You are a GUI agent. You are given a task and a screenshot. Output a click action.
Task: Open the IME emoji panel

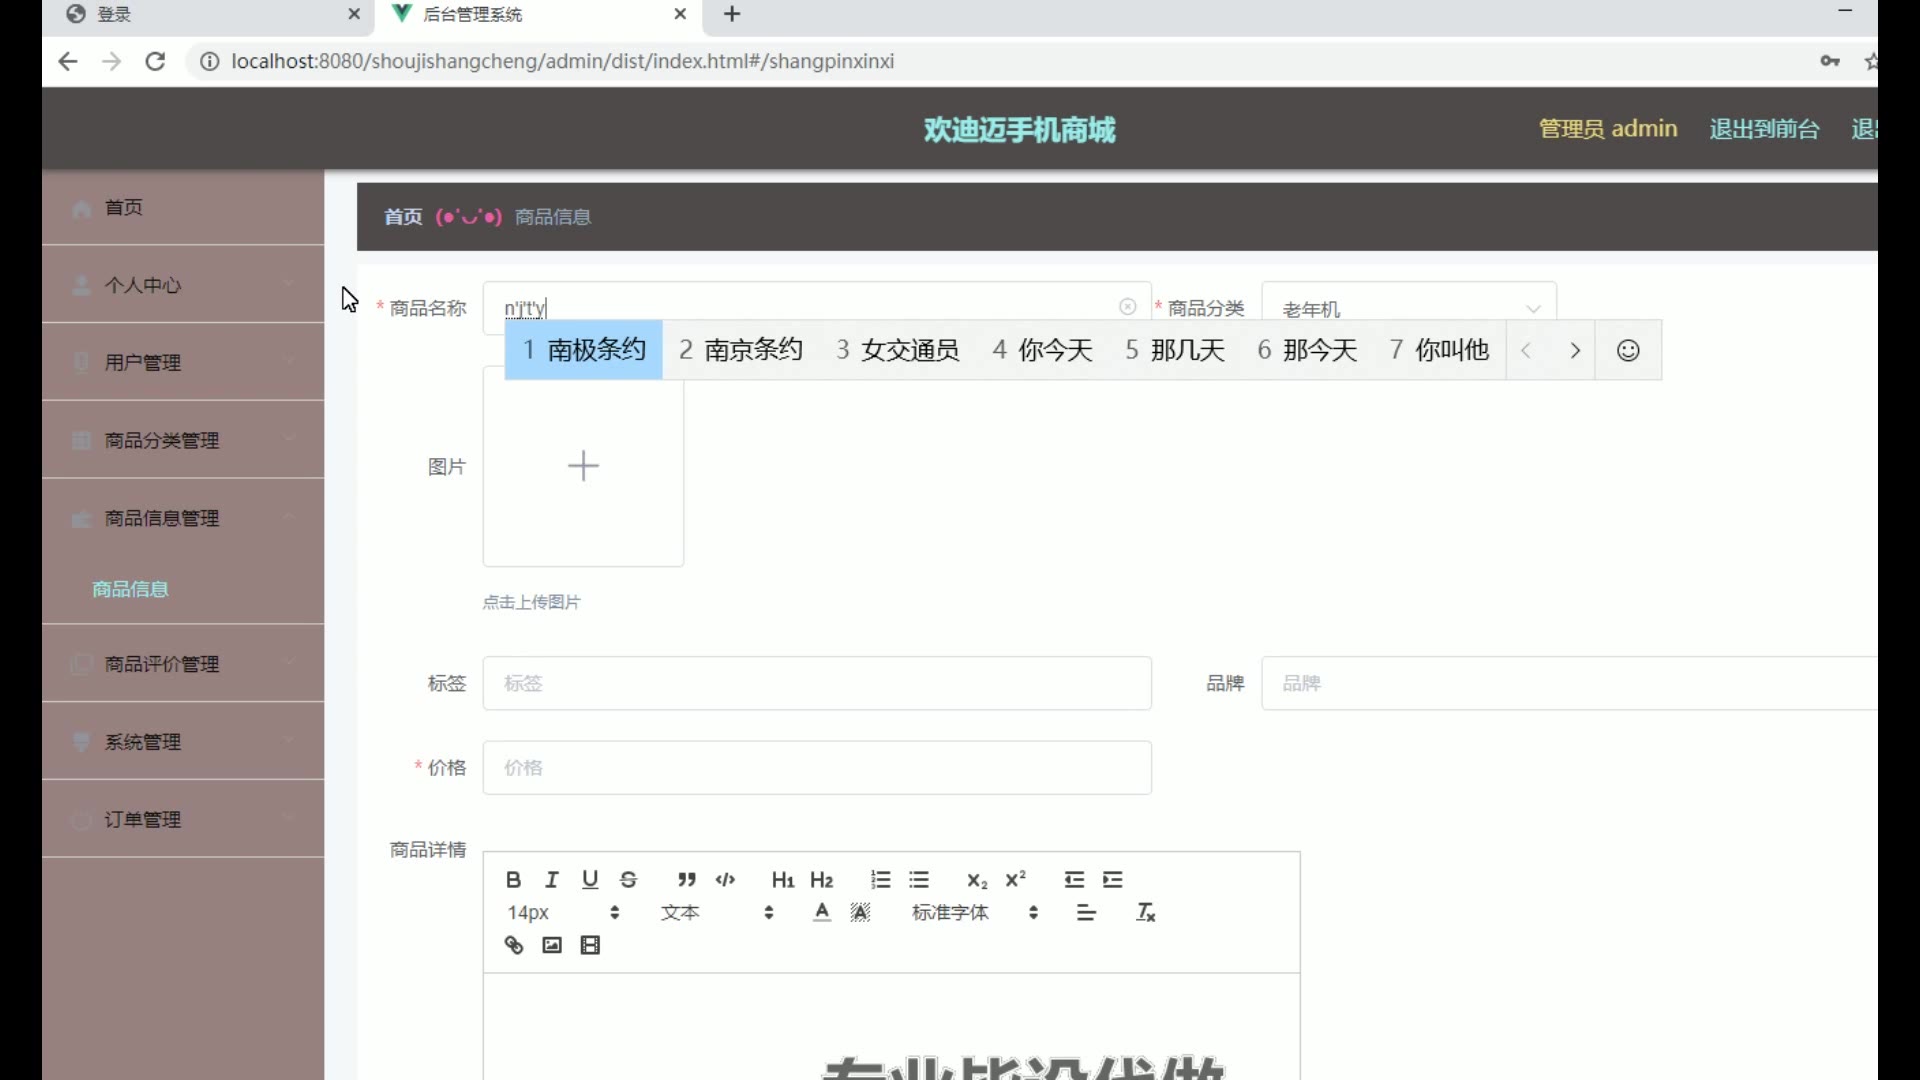pyautogui.click(x=1628, y=351)
